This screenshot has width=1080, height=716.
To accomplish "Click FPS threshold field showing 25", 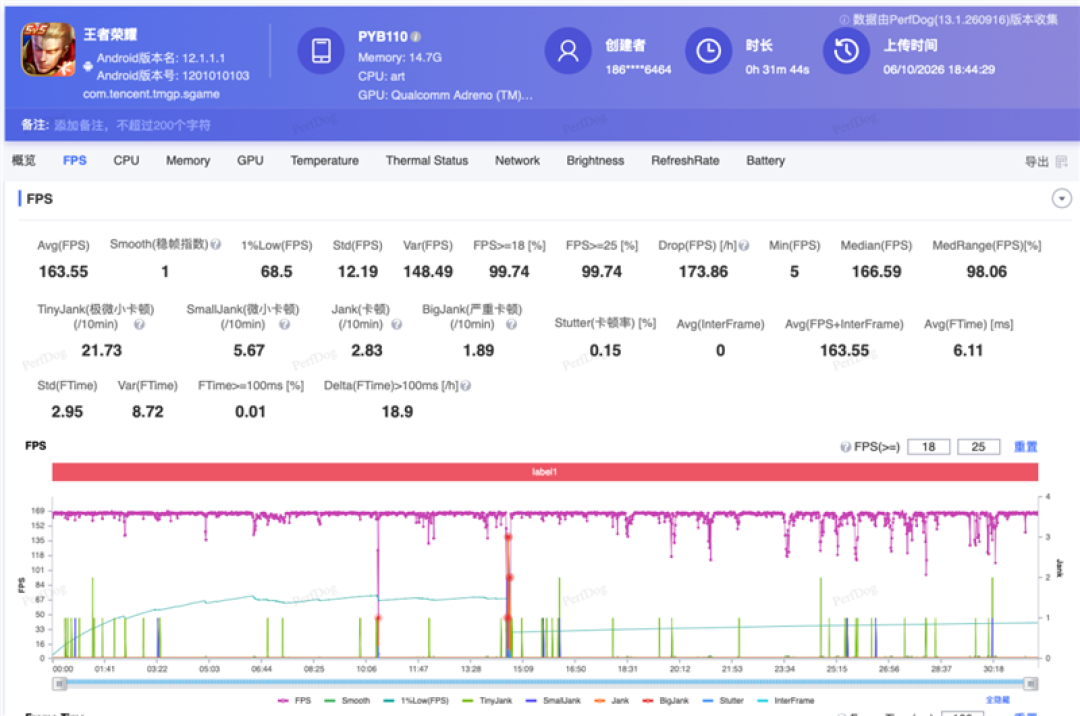I will tap(978, 448).
